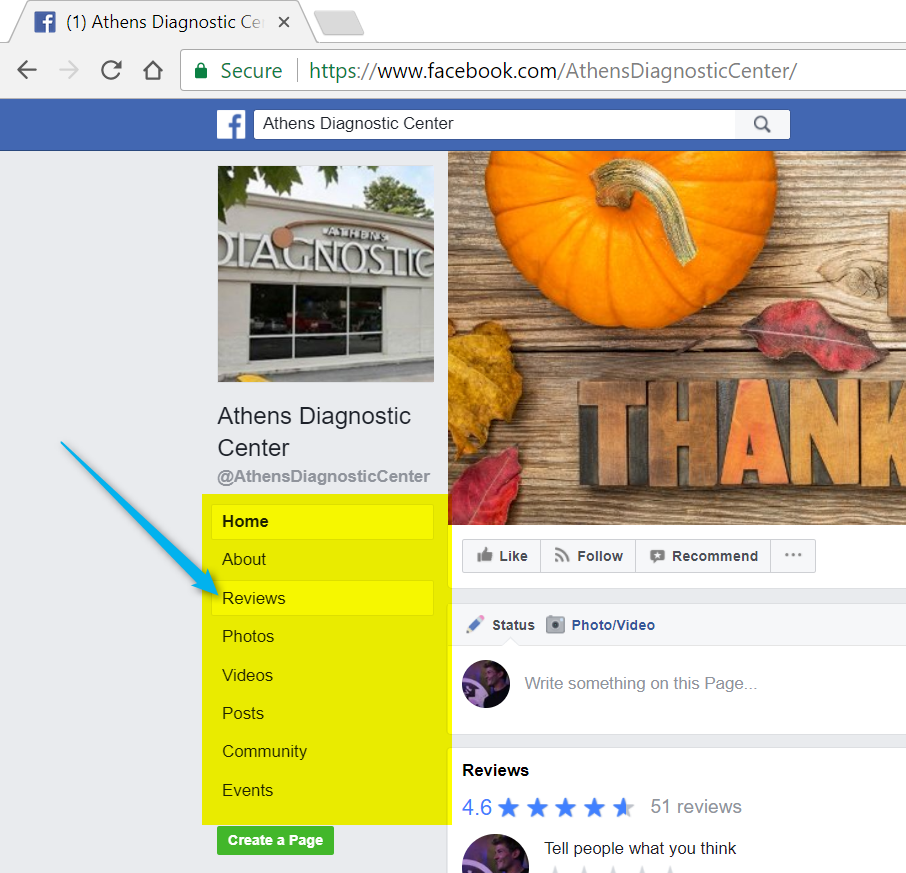Click the 4.6 star rating
The image size is (906, 873).
tap(548, 807)
